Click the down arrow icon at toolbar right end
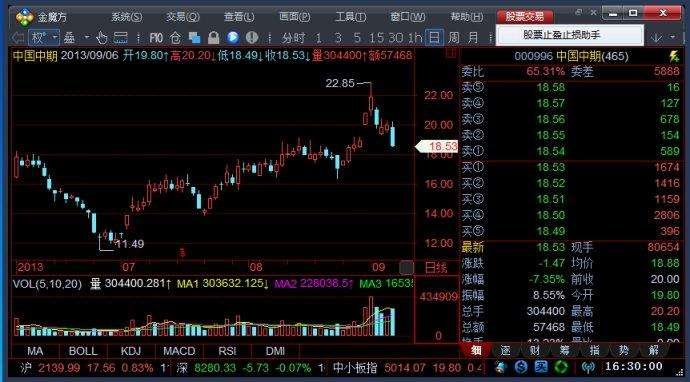This screenshot has width=690, height=382. [x=656, y=38]
